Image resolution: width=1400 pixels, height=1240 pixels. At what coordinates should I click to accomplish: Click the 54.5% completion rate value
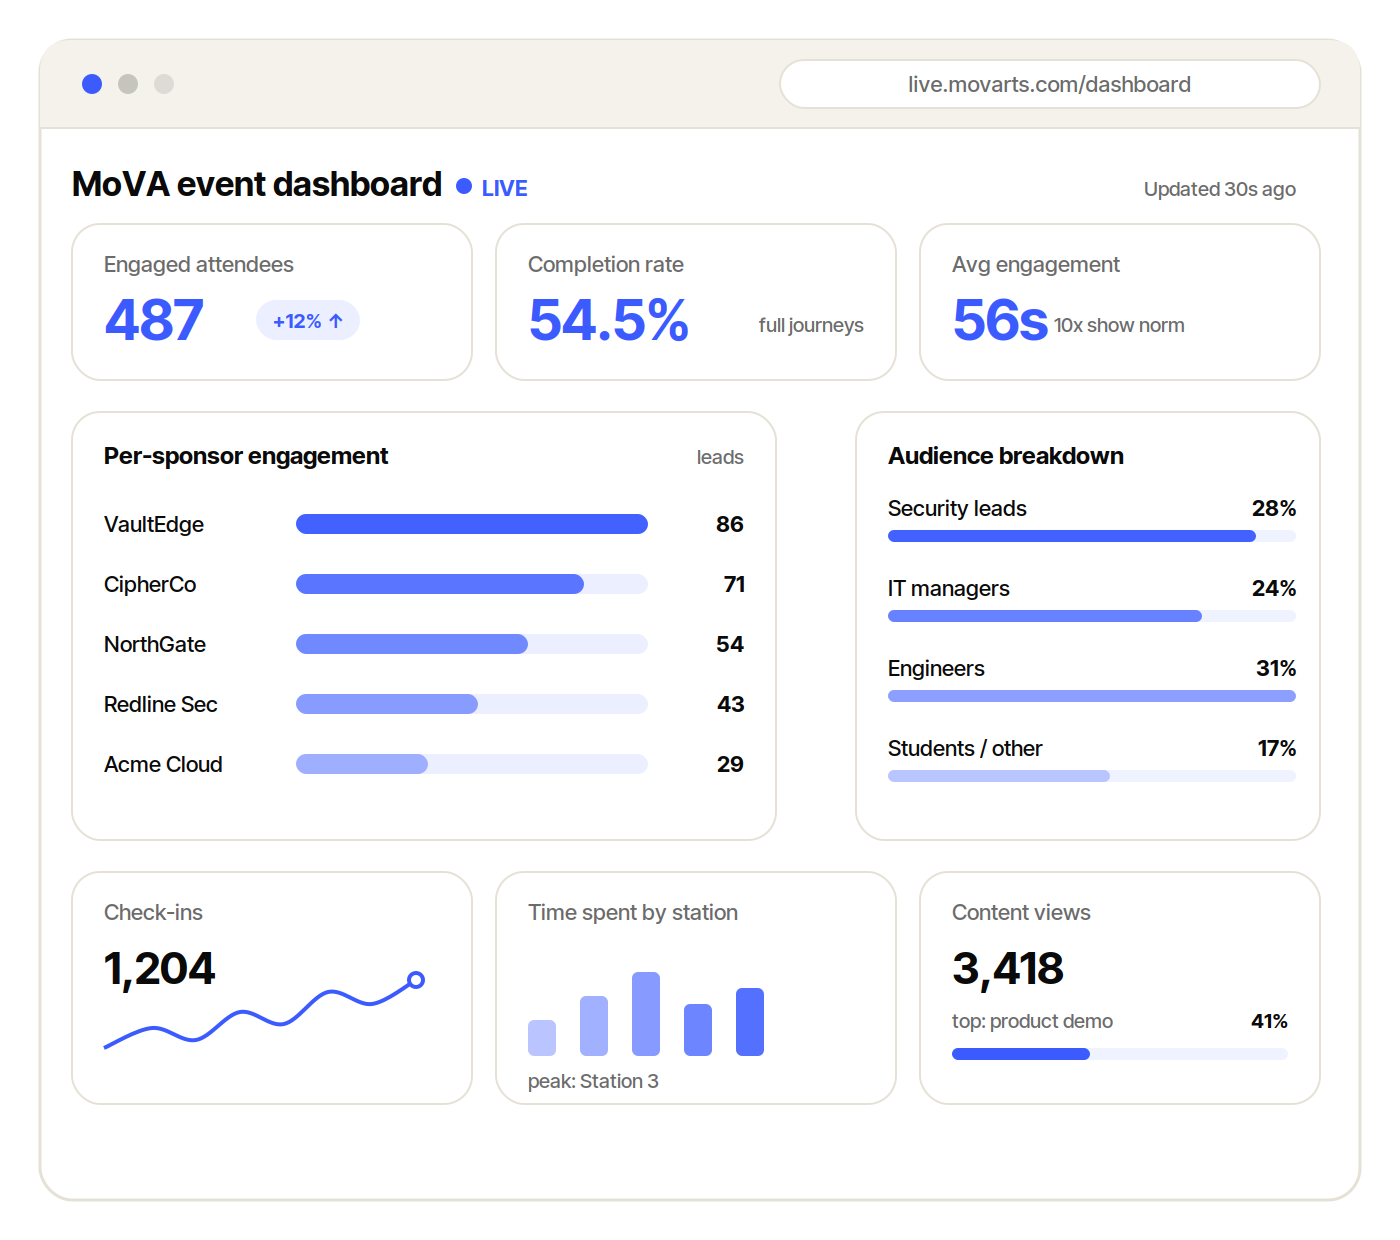coord(608,320)
